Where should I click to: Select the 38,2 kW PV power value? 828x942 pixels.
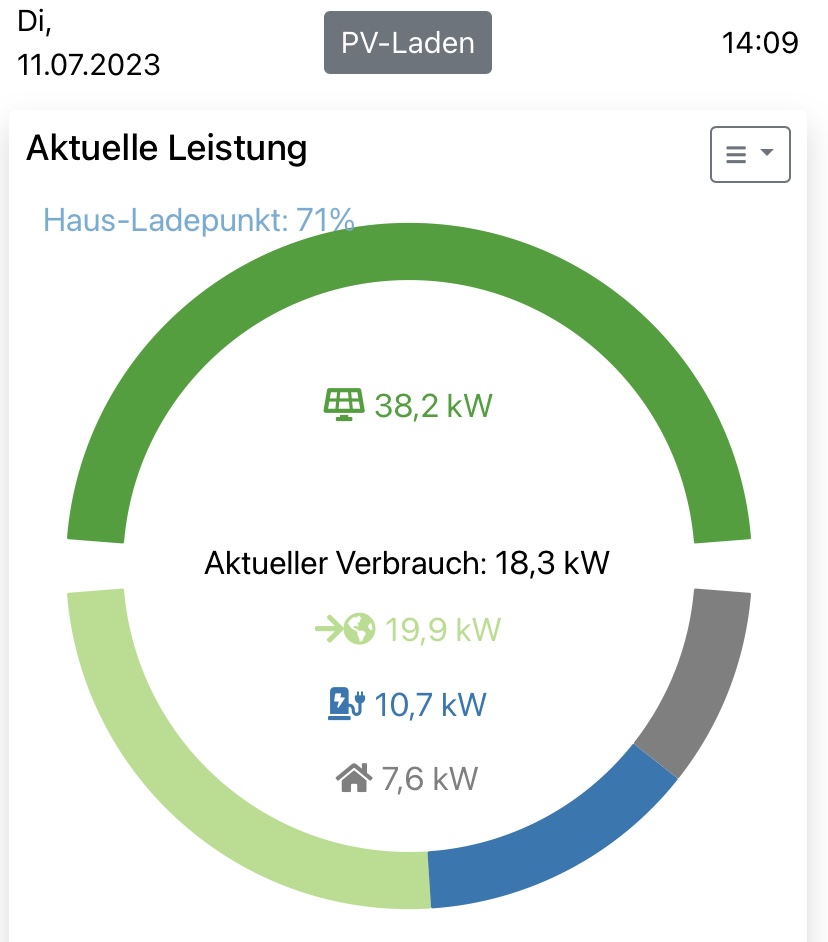click(433, 406)
